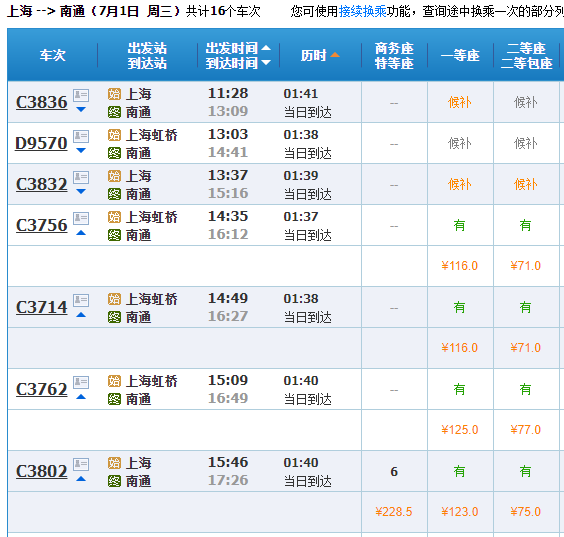564x537 pixels.
Task: Click origin station icon for C3836 上海
Action: (114, 94)
